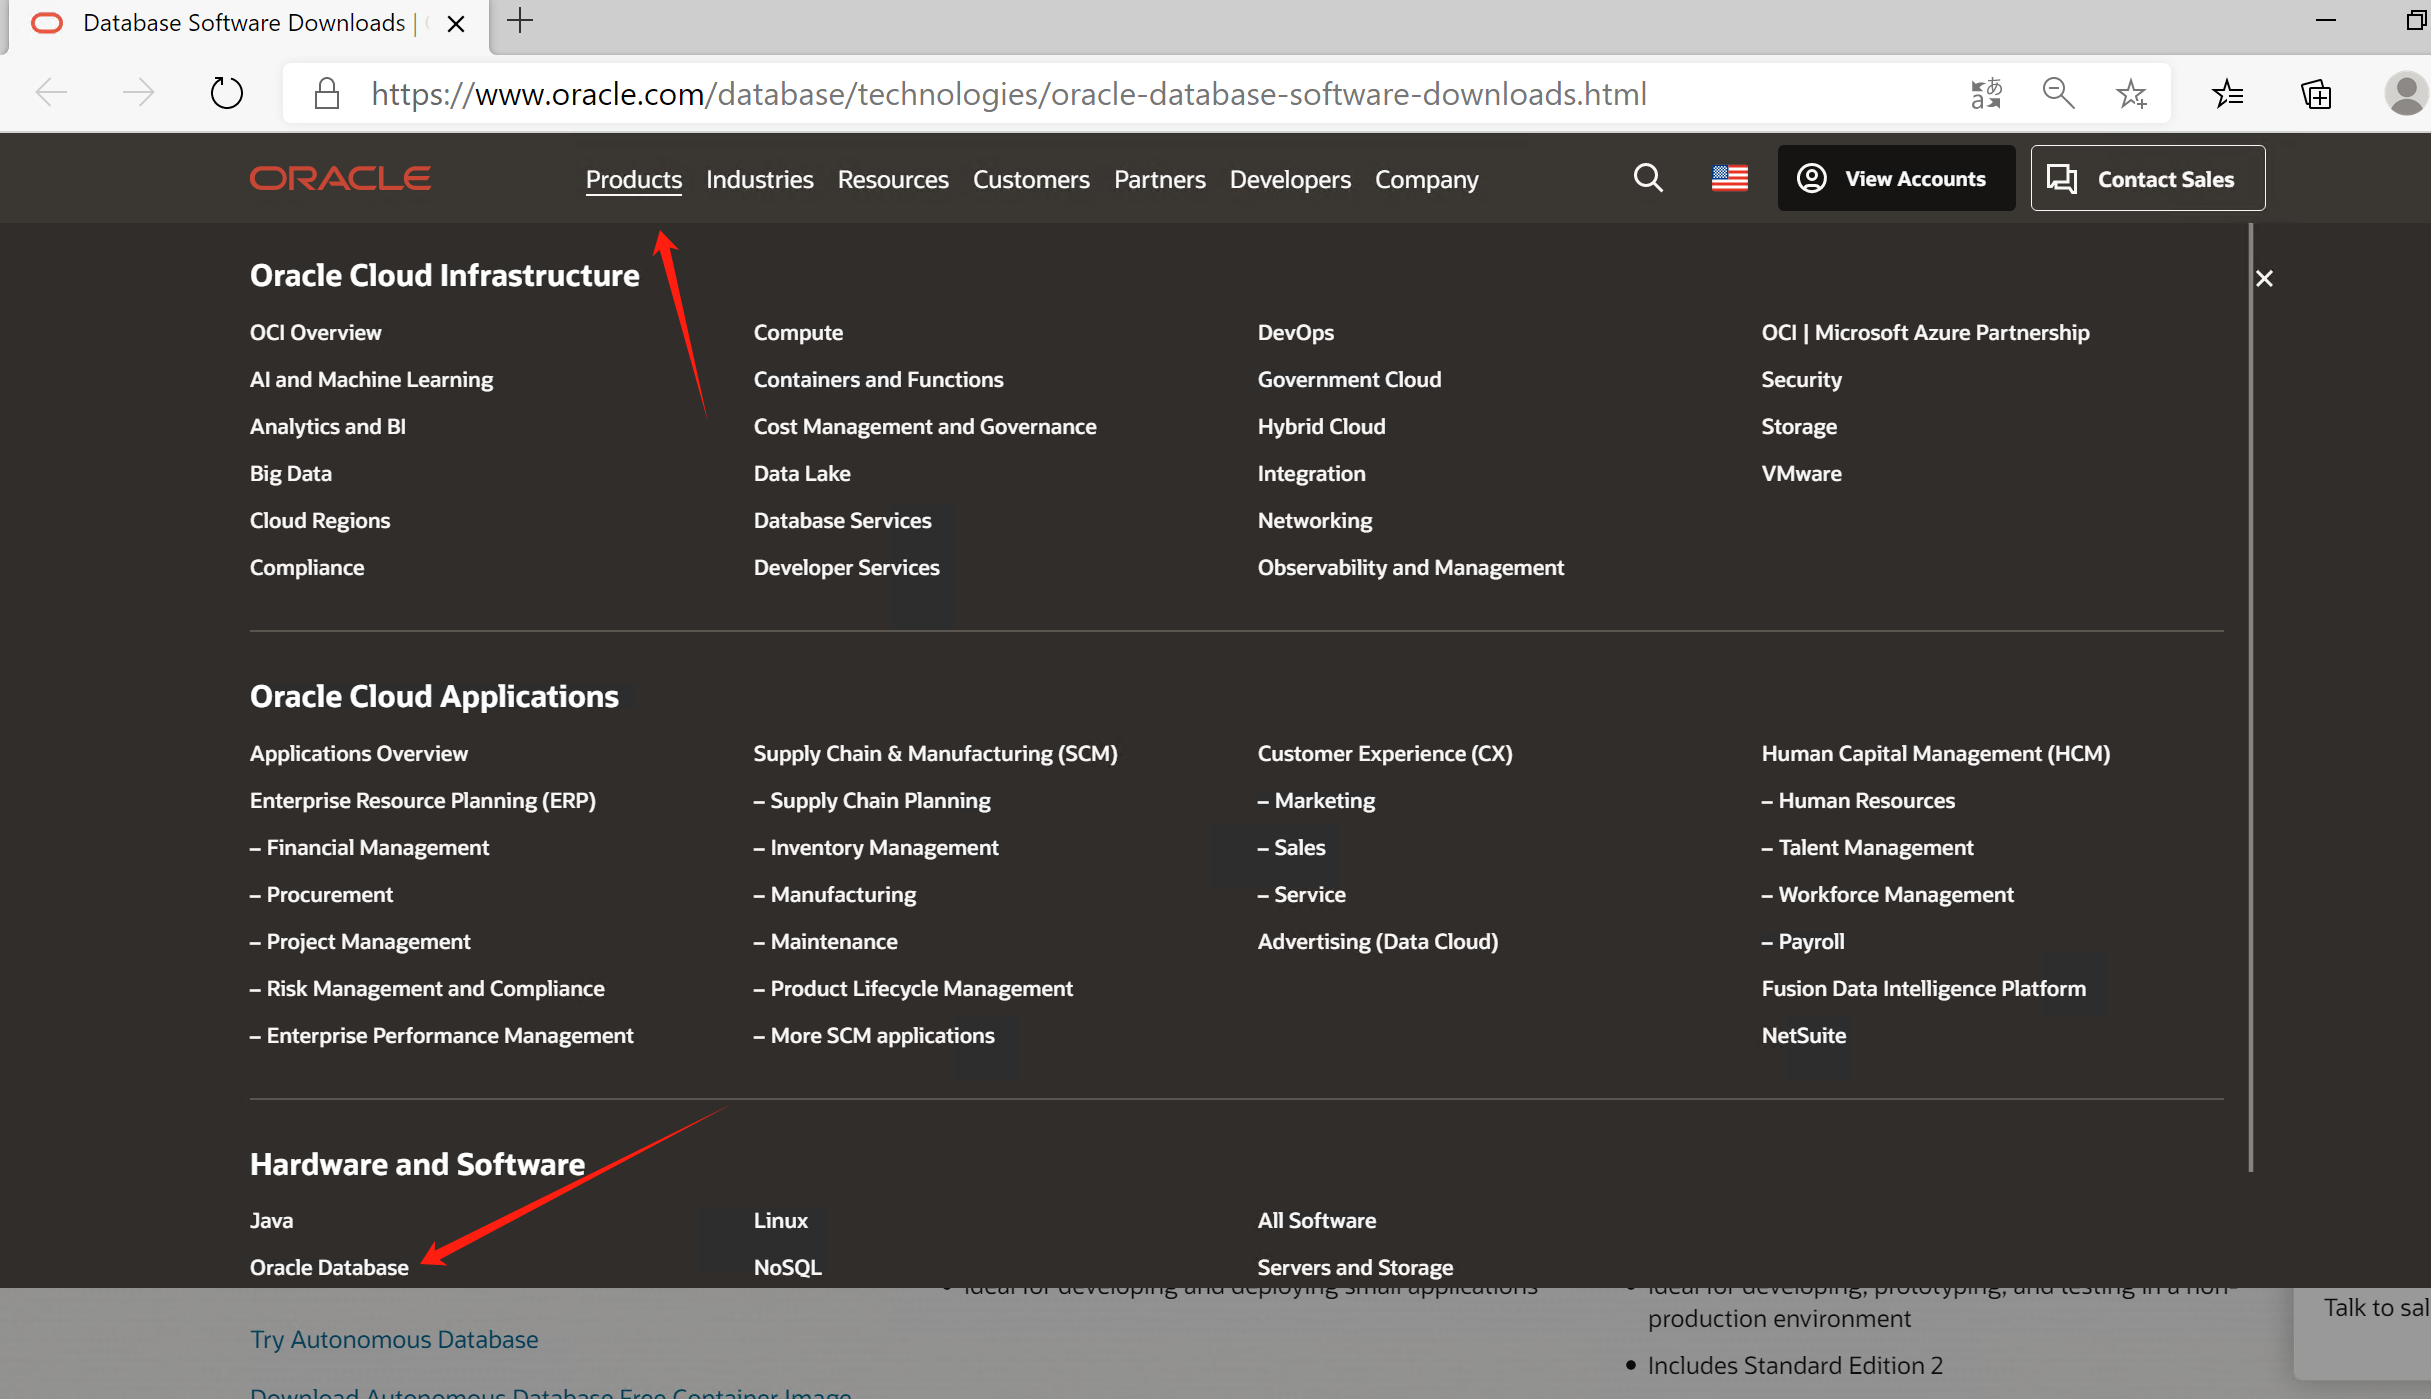This screenshot has height=1399, width=2431.
Task: Go back to previous page
Action: (51, 93)
